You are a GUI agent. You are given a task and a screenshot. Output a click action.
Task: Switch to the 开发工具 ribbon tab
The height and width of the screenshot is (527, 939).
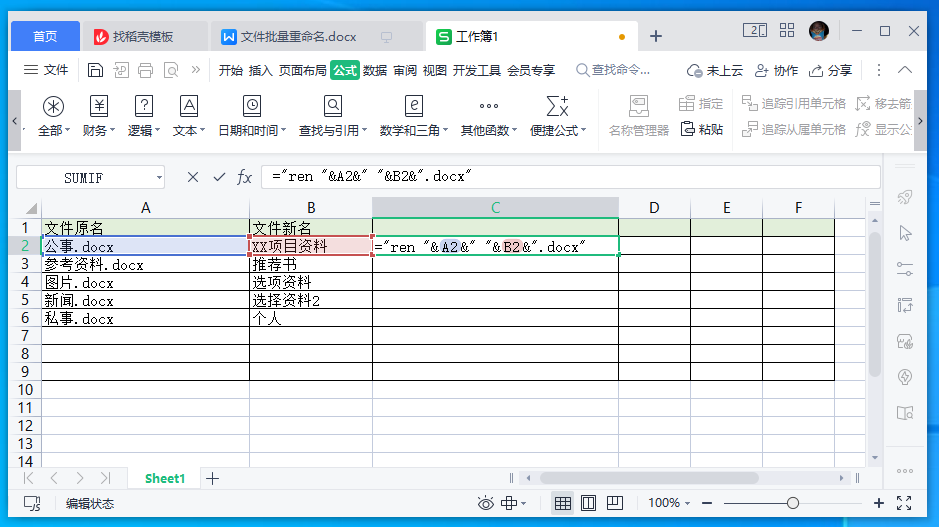[477, 71]
